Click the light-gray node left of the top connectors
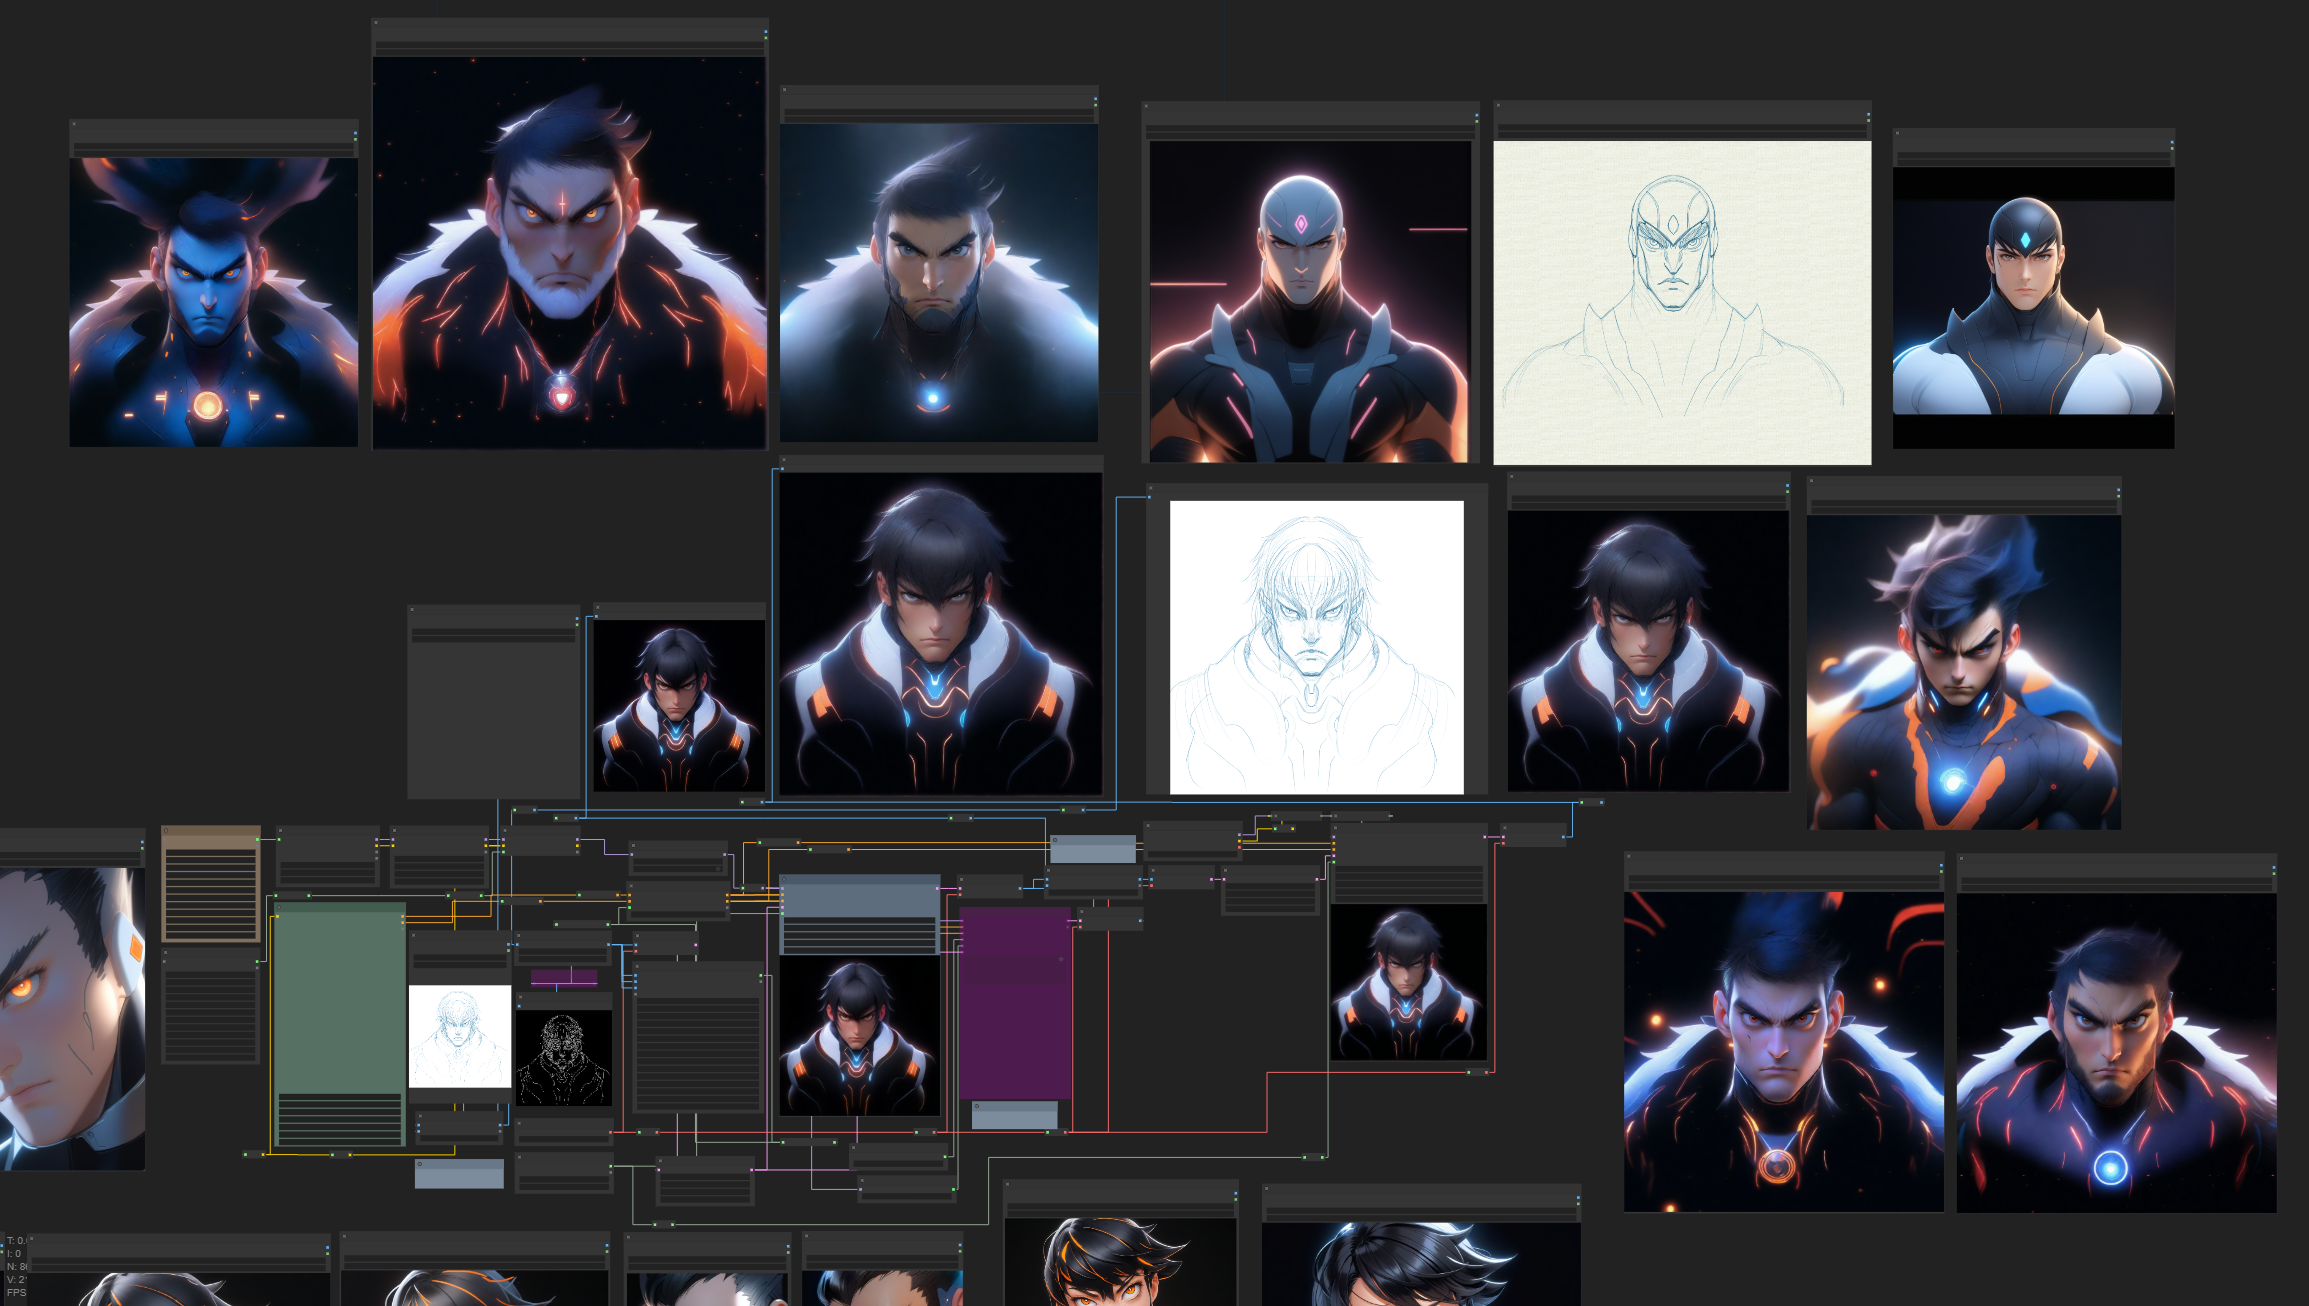 pyautogui.click(x=1092, y=849)
